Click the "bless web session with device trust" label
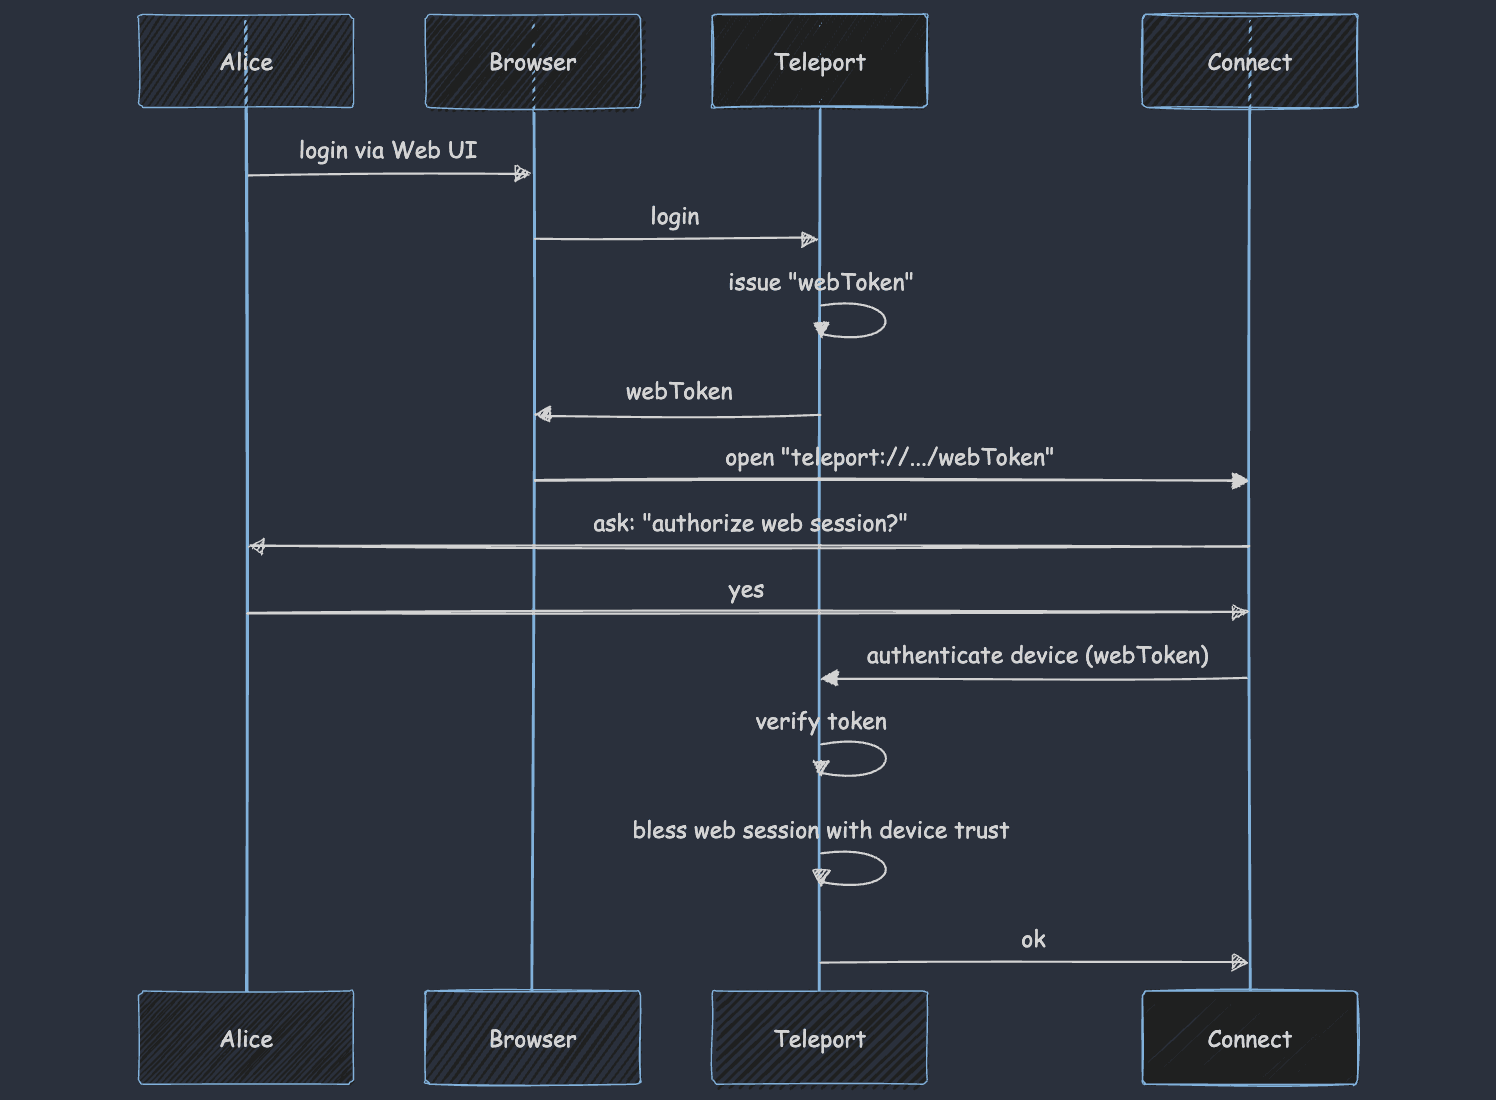This screenshot has width=1496, height=1100. (x=821, y=831)
